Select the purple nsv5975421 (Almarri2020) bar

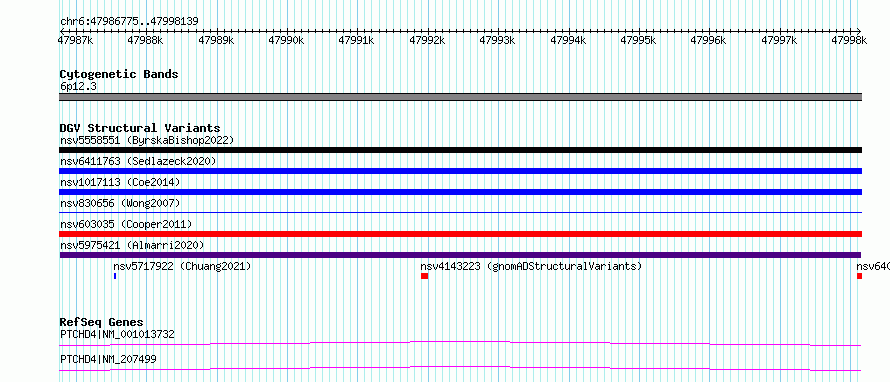460,255
